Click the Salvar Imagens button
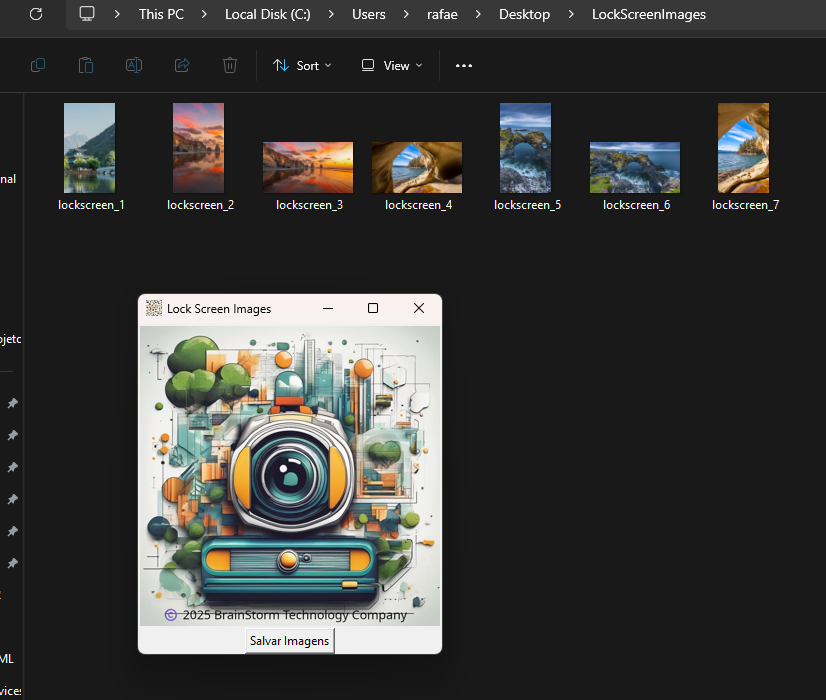 pos(290,640)
